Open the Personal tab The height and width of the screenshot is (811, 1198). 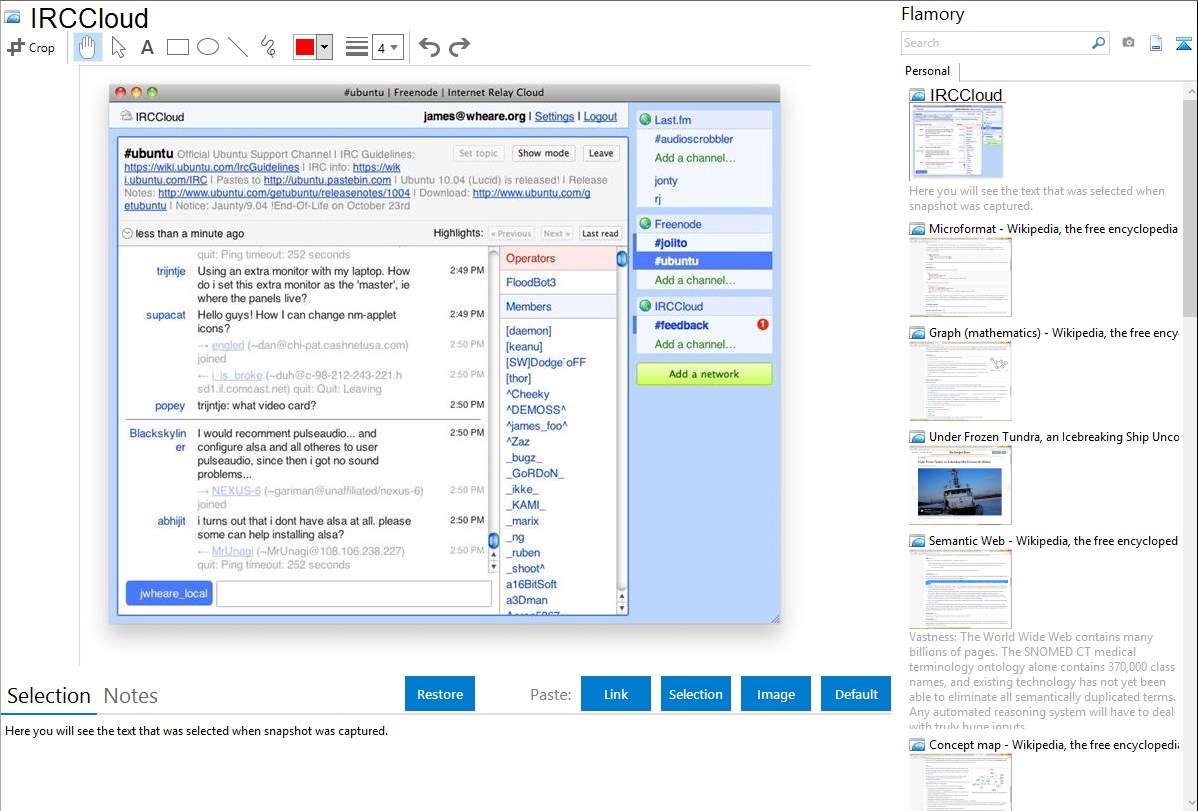point(928,70)
